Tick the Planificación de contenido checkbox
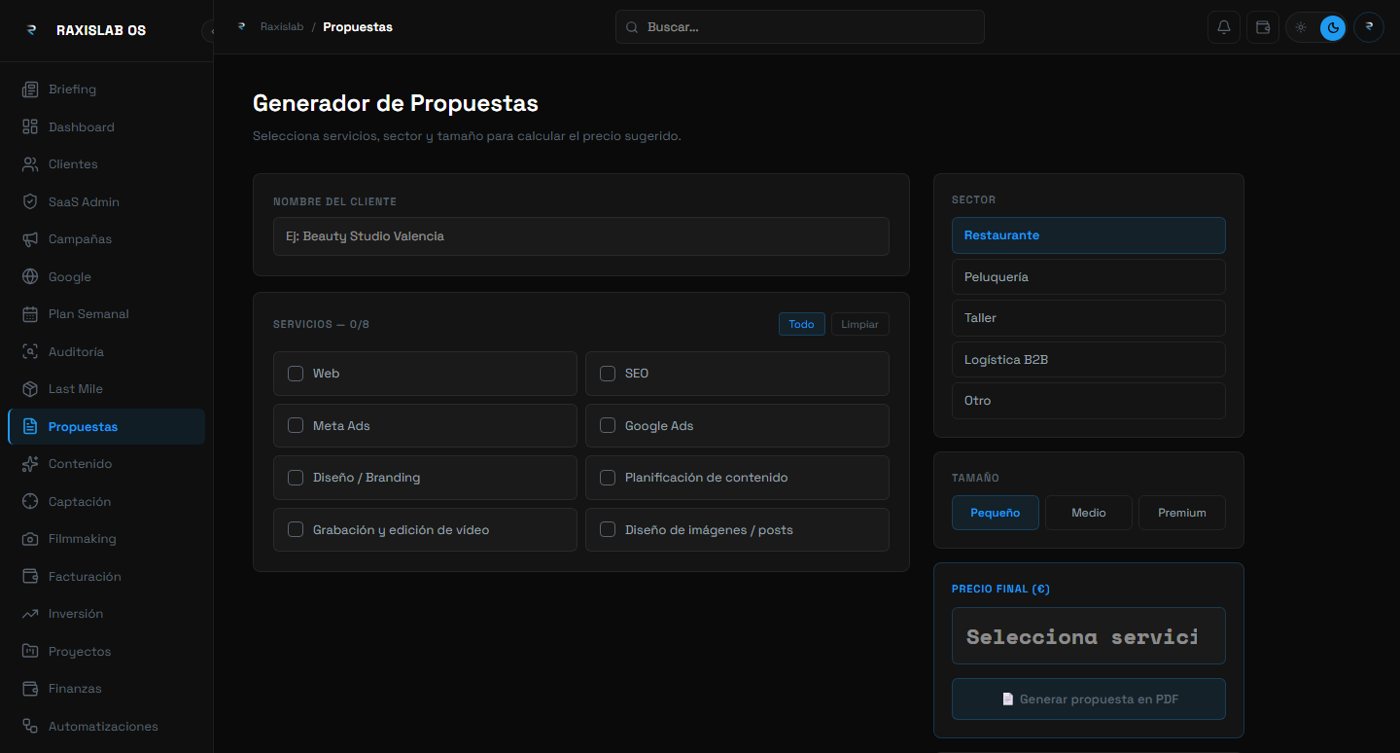 click(608, 477)
